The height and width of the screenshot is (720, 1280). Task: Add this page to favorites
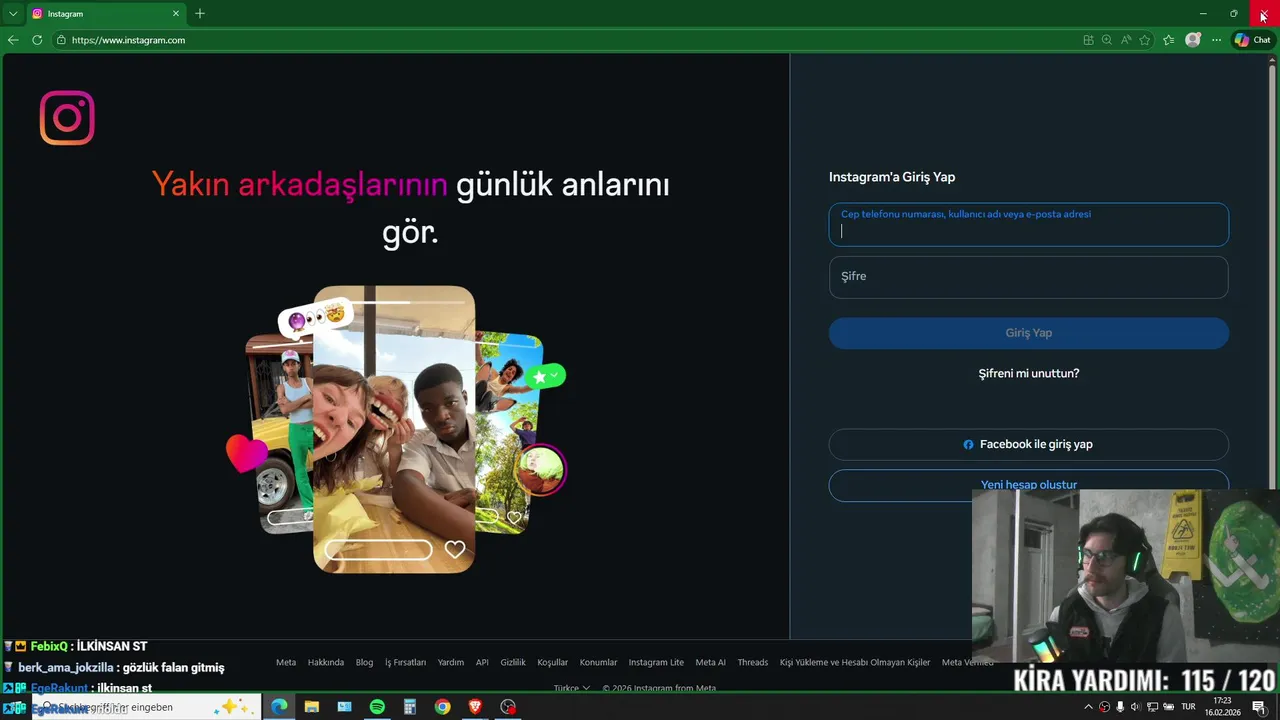(1145, 40)
